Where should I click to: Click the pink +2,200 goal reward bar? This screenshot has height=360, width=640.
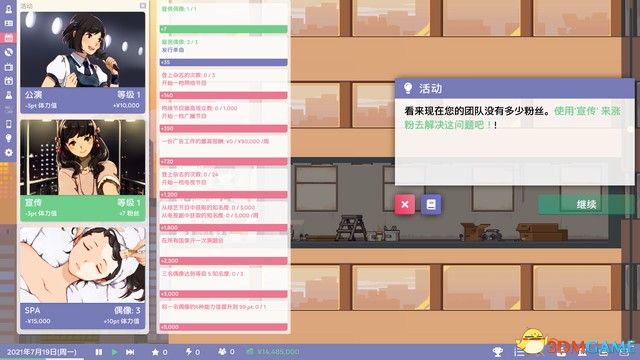[223, 261]
